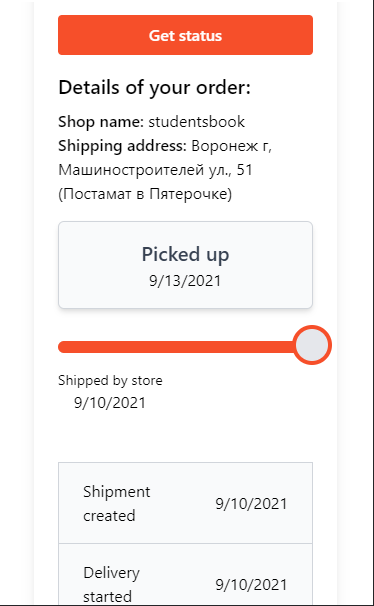Click the 9/13/2021 picked up date

[185, 281]
